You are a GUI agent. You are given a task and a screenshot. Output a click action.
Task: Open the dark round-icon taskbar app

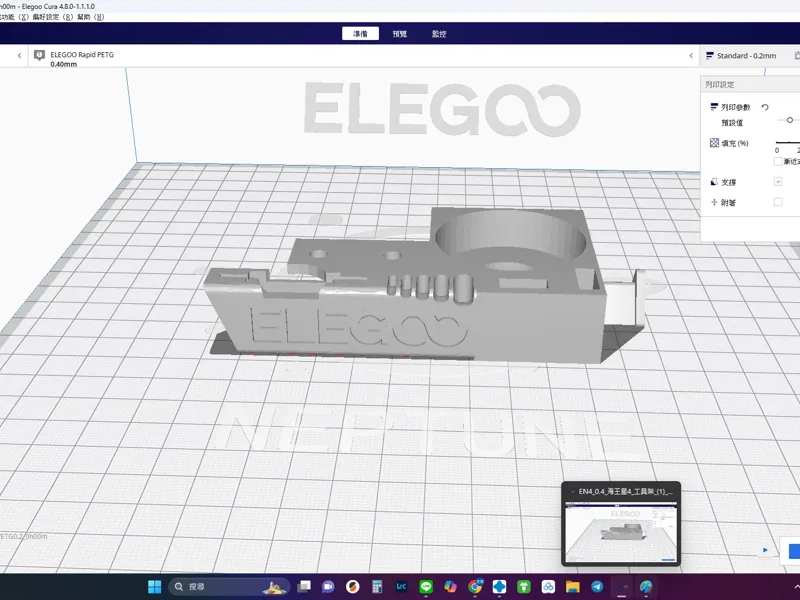[x=352, y=587]
